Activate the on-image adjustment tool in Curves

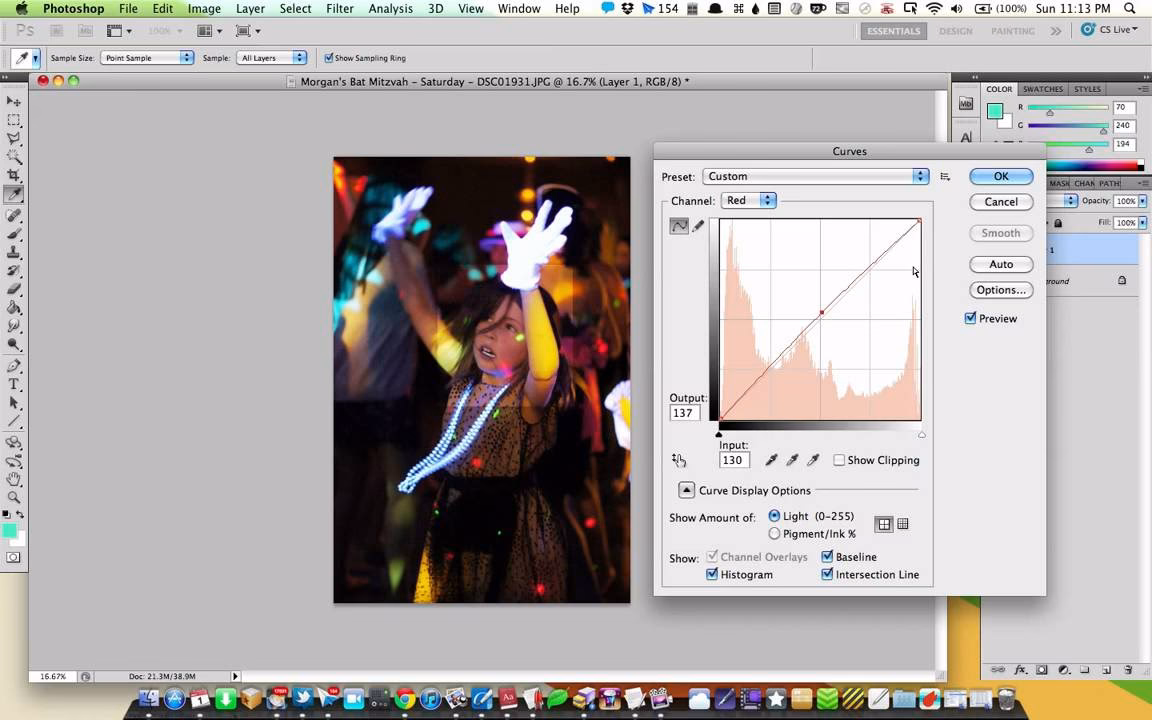tap(679, 460)
